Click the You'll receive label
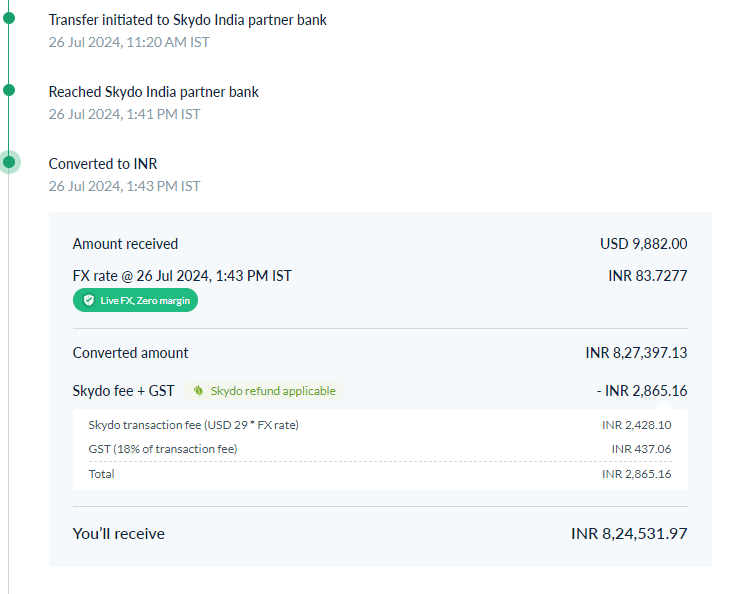733x594 pixels. pyautogui.click(x=118, y=534)
